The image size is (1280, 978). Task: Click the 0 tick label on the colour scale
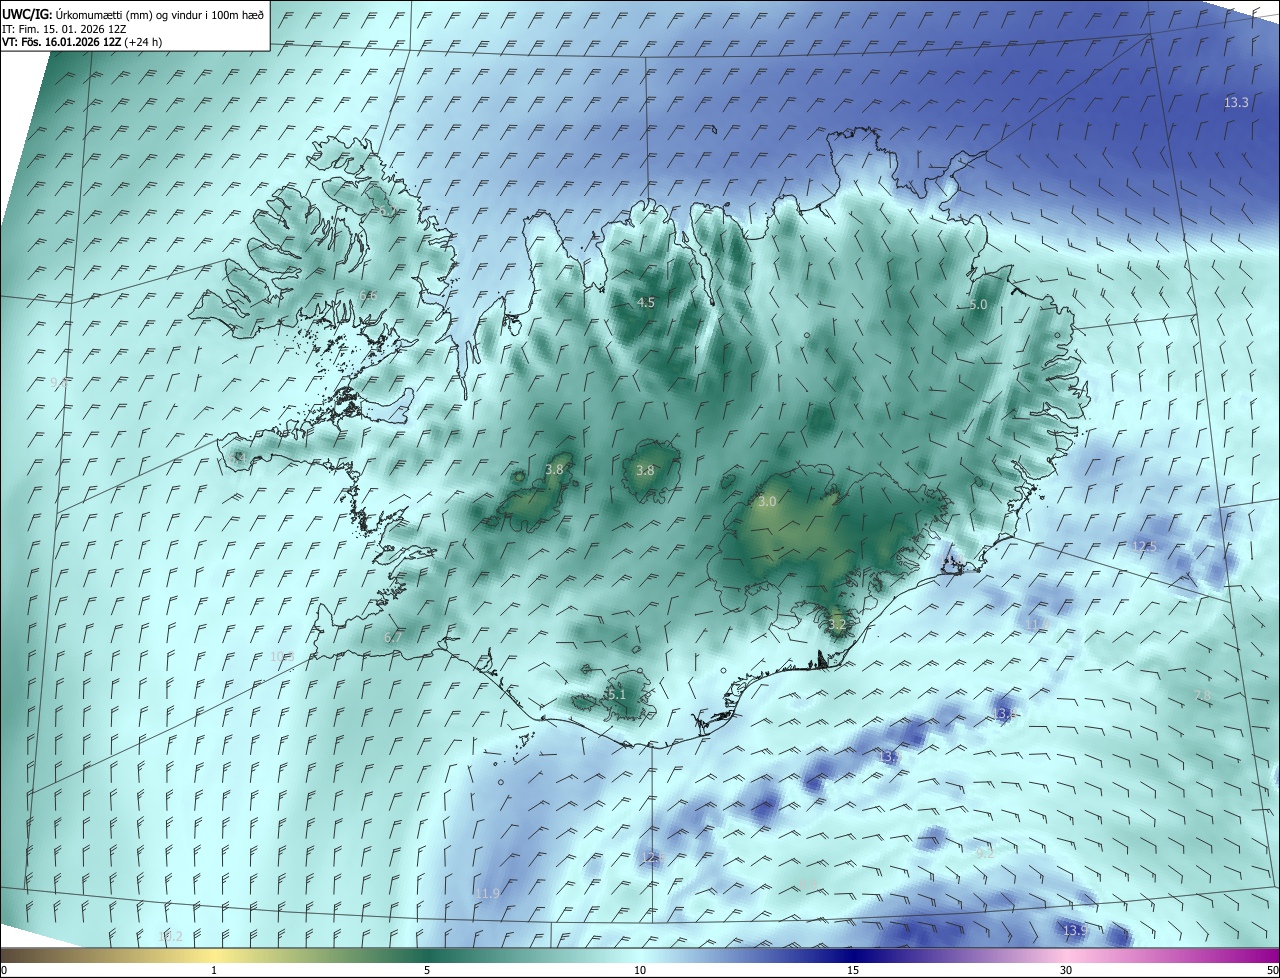4,970
